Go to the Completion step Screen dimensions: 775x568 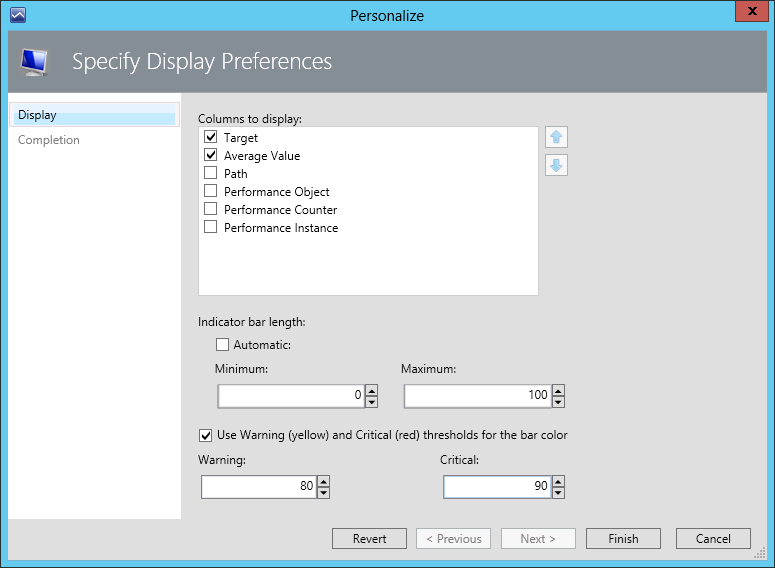coord(49,140)
